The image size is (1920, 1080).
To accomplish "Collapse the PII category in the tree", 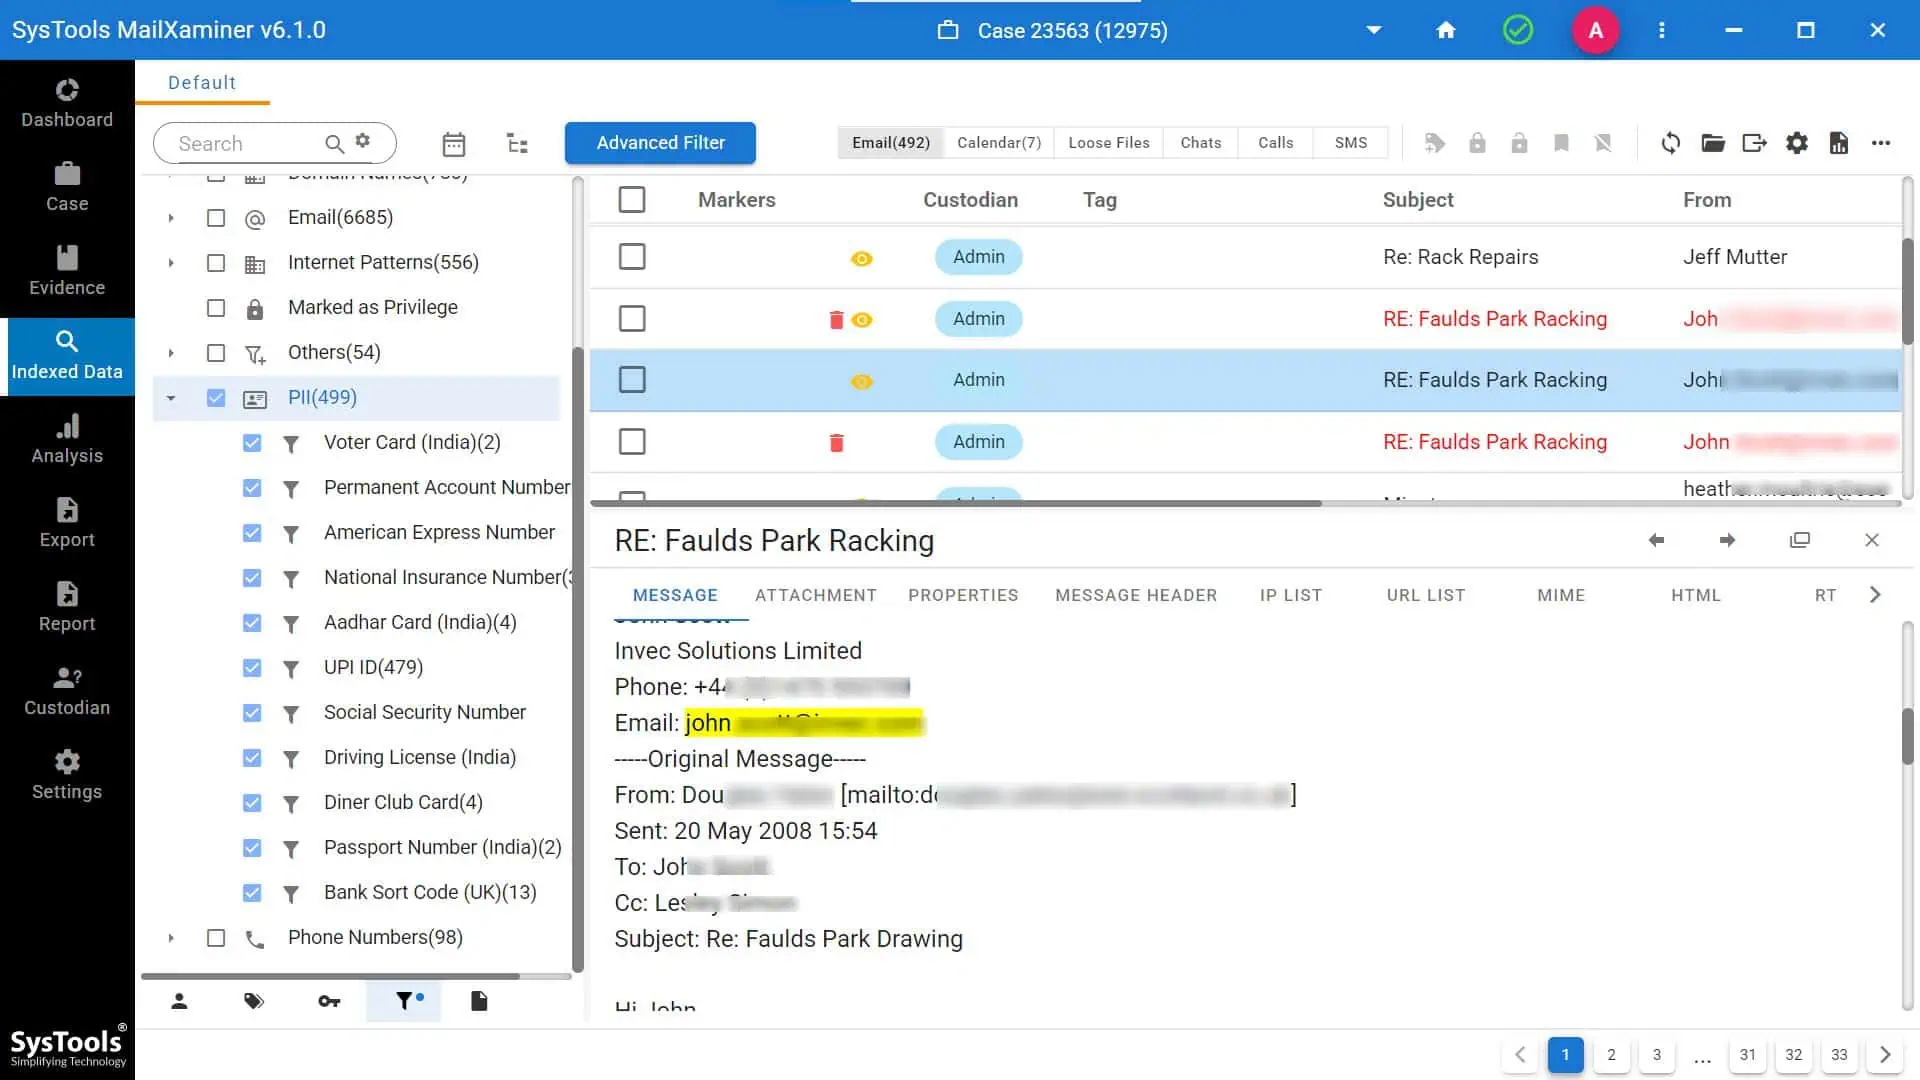I will 170,397.
